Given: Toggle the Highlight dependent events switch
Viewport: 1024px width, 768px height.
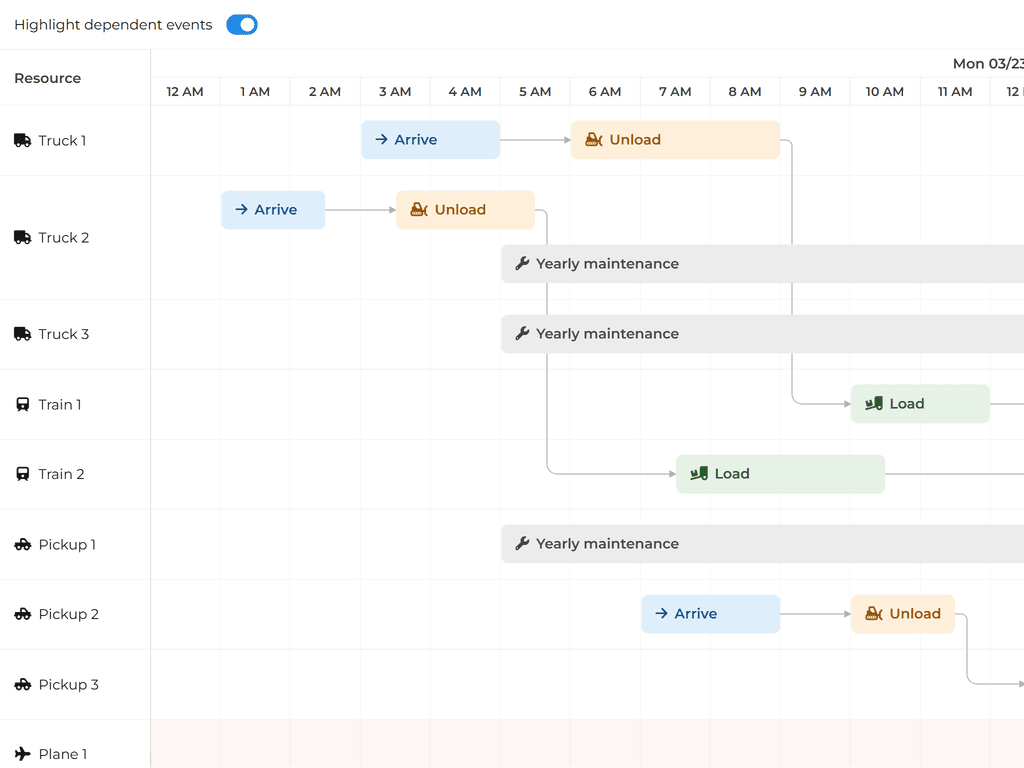Looking at the screenshot, I should coord(241,24).
